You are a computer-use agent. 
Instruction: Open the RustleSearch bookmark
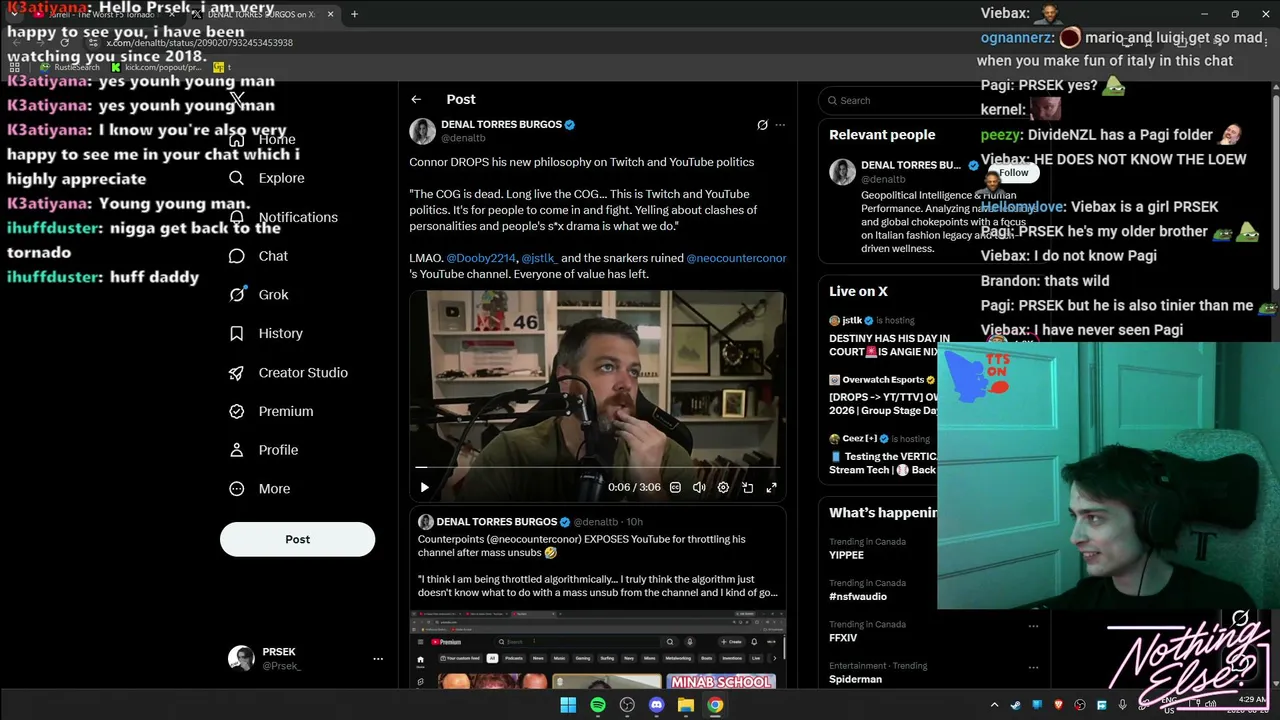(x=70, y=67)
